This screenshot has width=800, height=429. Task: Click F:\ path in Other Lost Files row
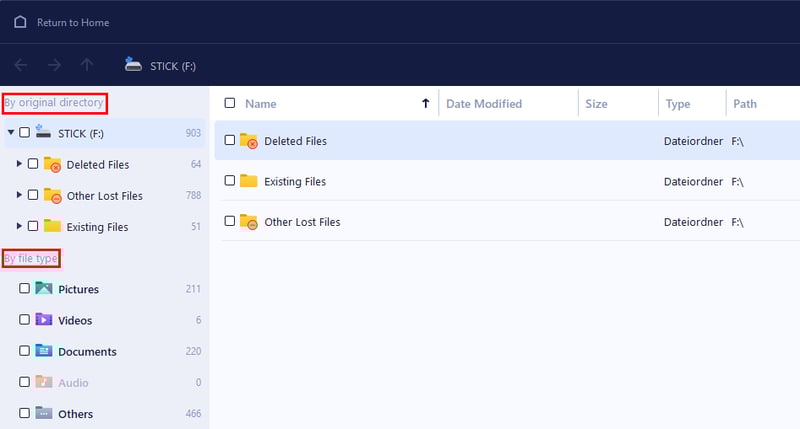[x=737, y=222]
